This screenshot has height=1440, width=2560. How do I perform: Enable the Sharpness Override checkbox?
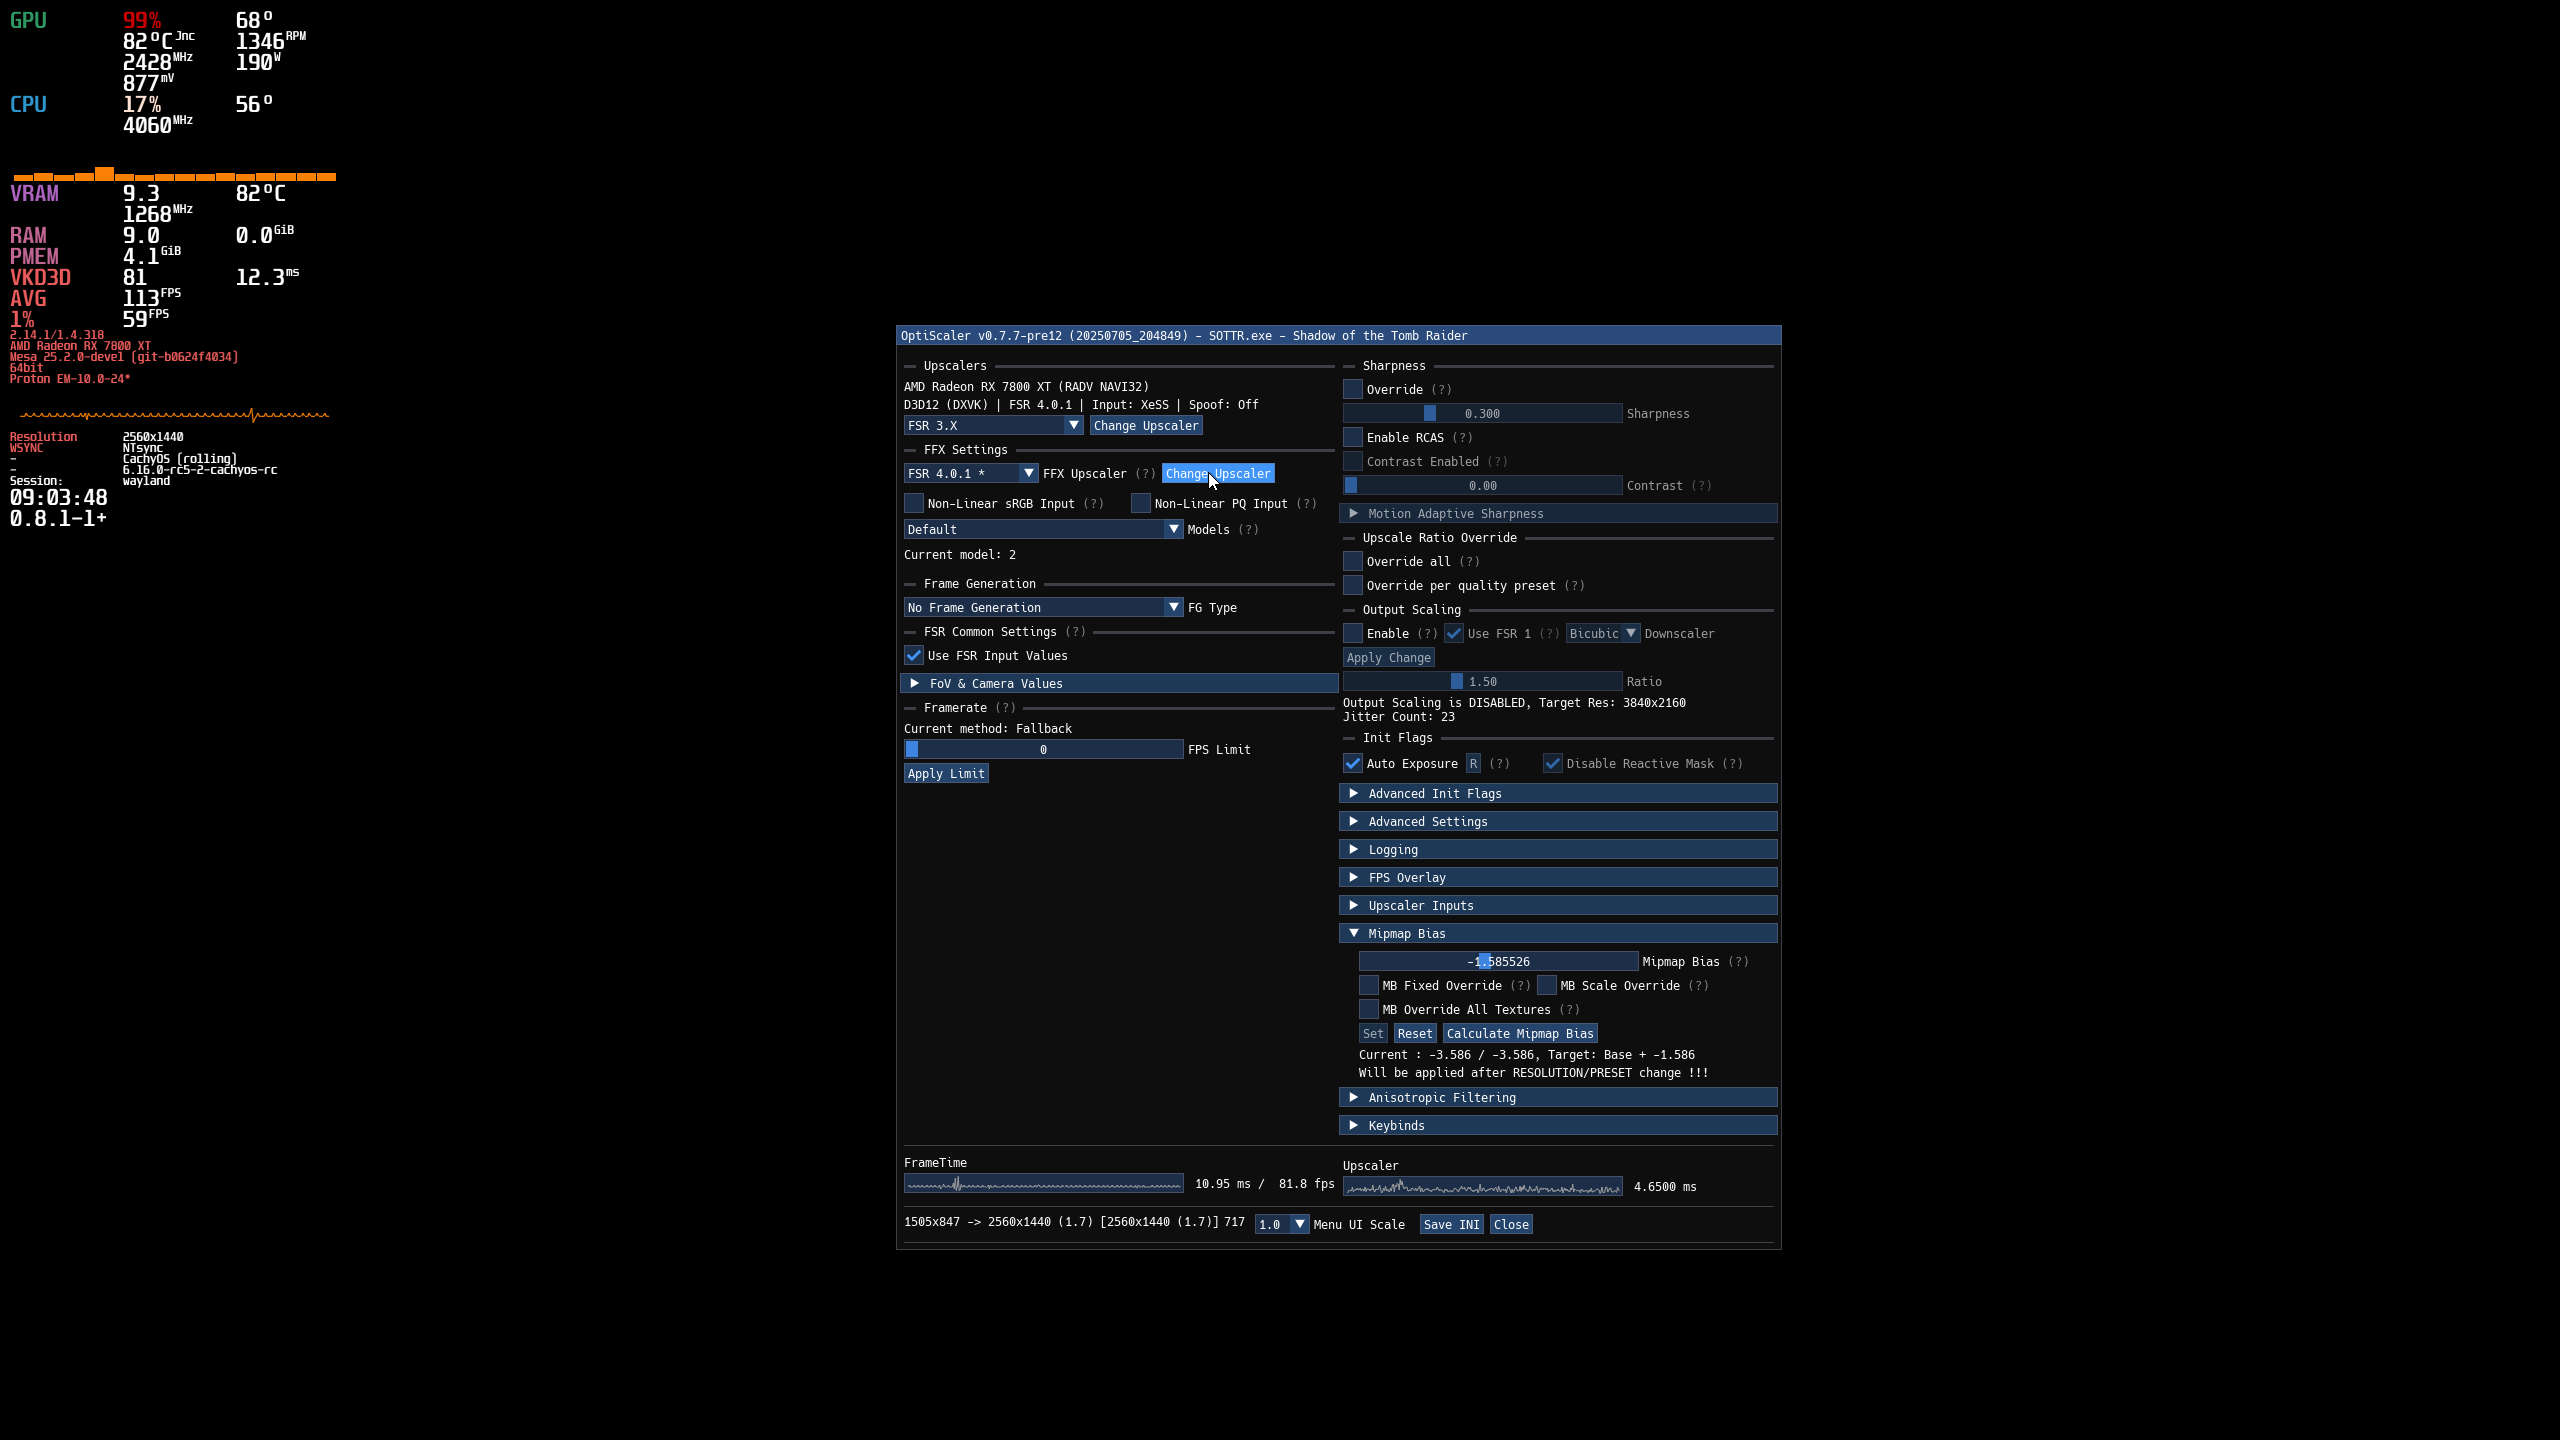(x=1353, y=390)
